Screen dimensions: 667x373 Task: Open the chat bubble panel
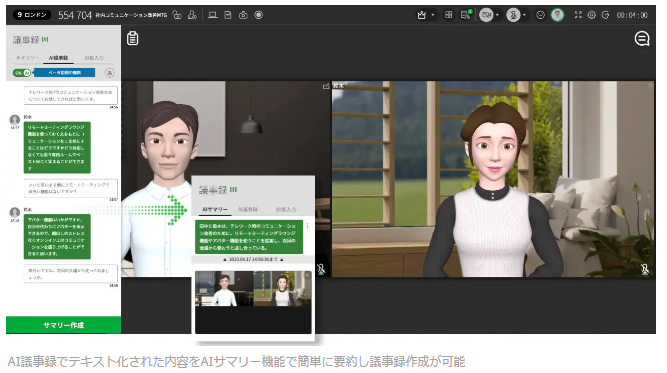click(x=641, y=39)
